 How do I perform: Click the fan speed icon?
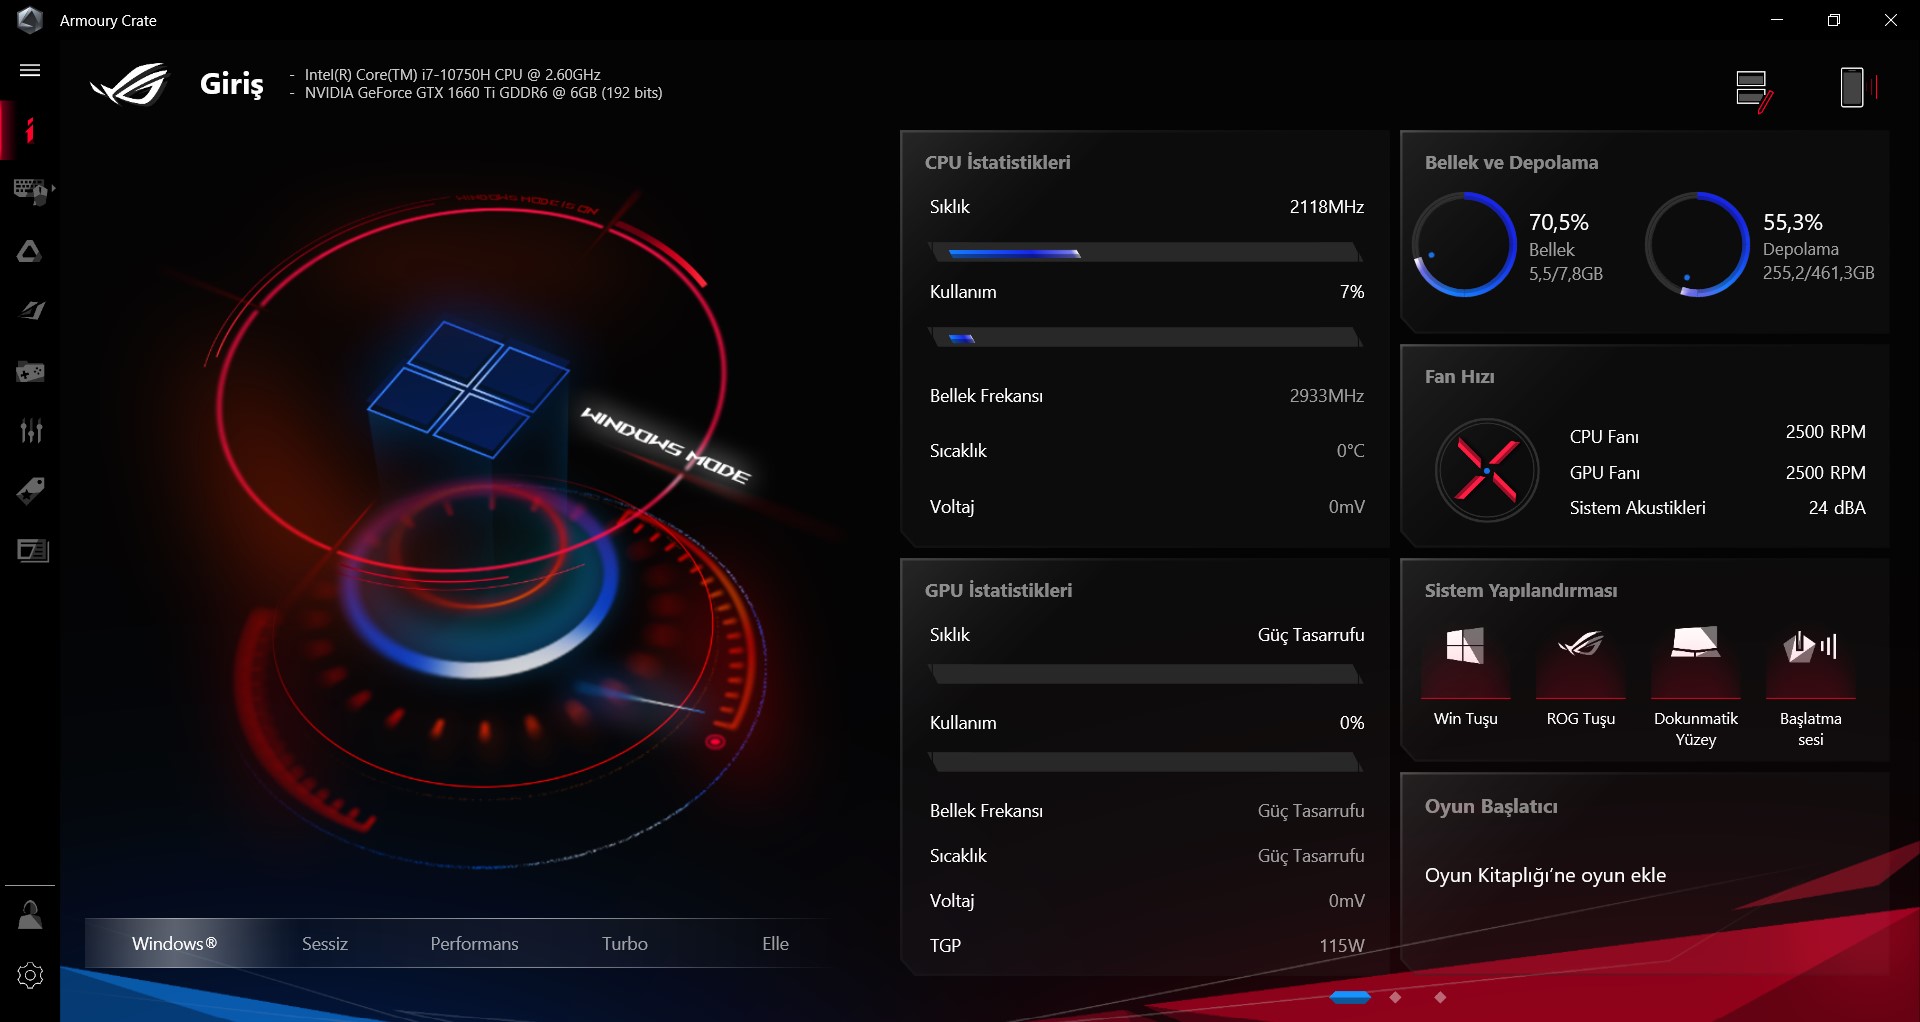coord(1486,470)
